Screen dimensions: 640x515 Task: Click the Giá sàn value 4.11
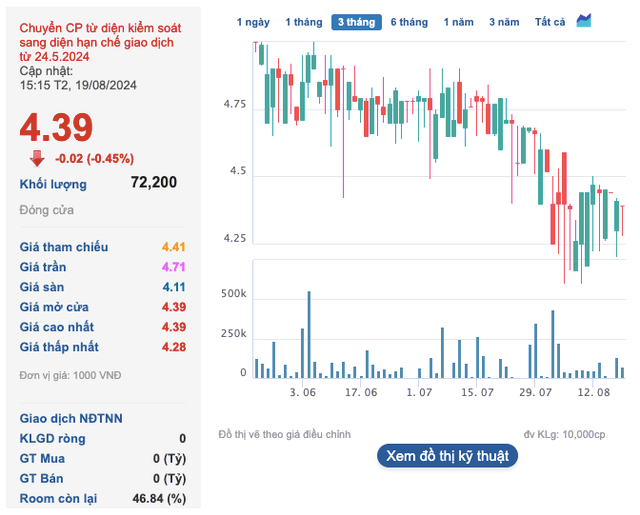click(173, 287)
